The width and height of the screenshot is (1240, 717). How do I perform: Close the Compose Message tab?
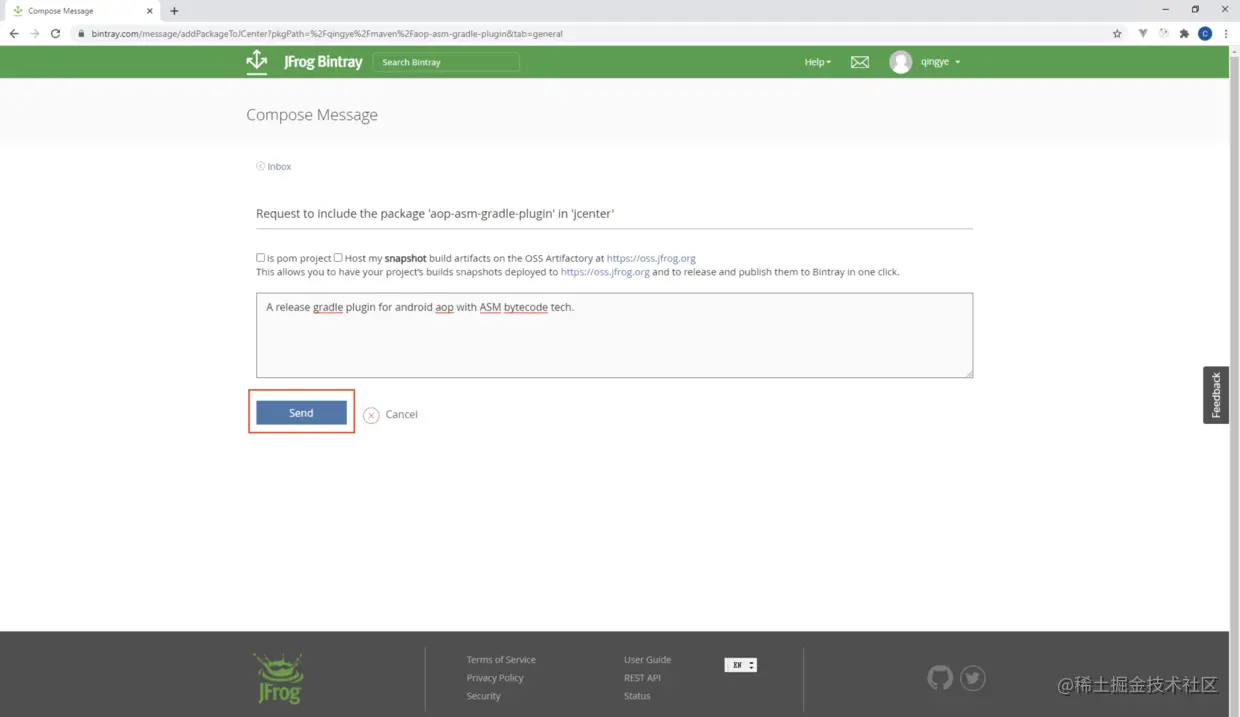pos(150,11)
